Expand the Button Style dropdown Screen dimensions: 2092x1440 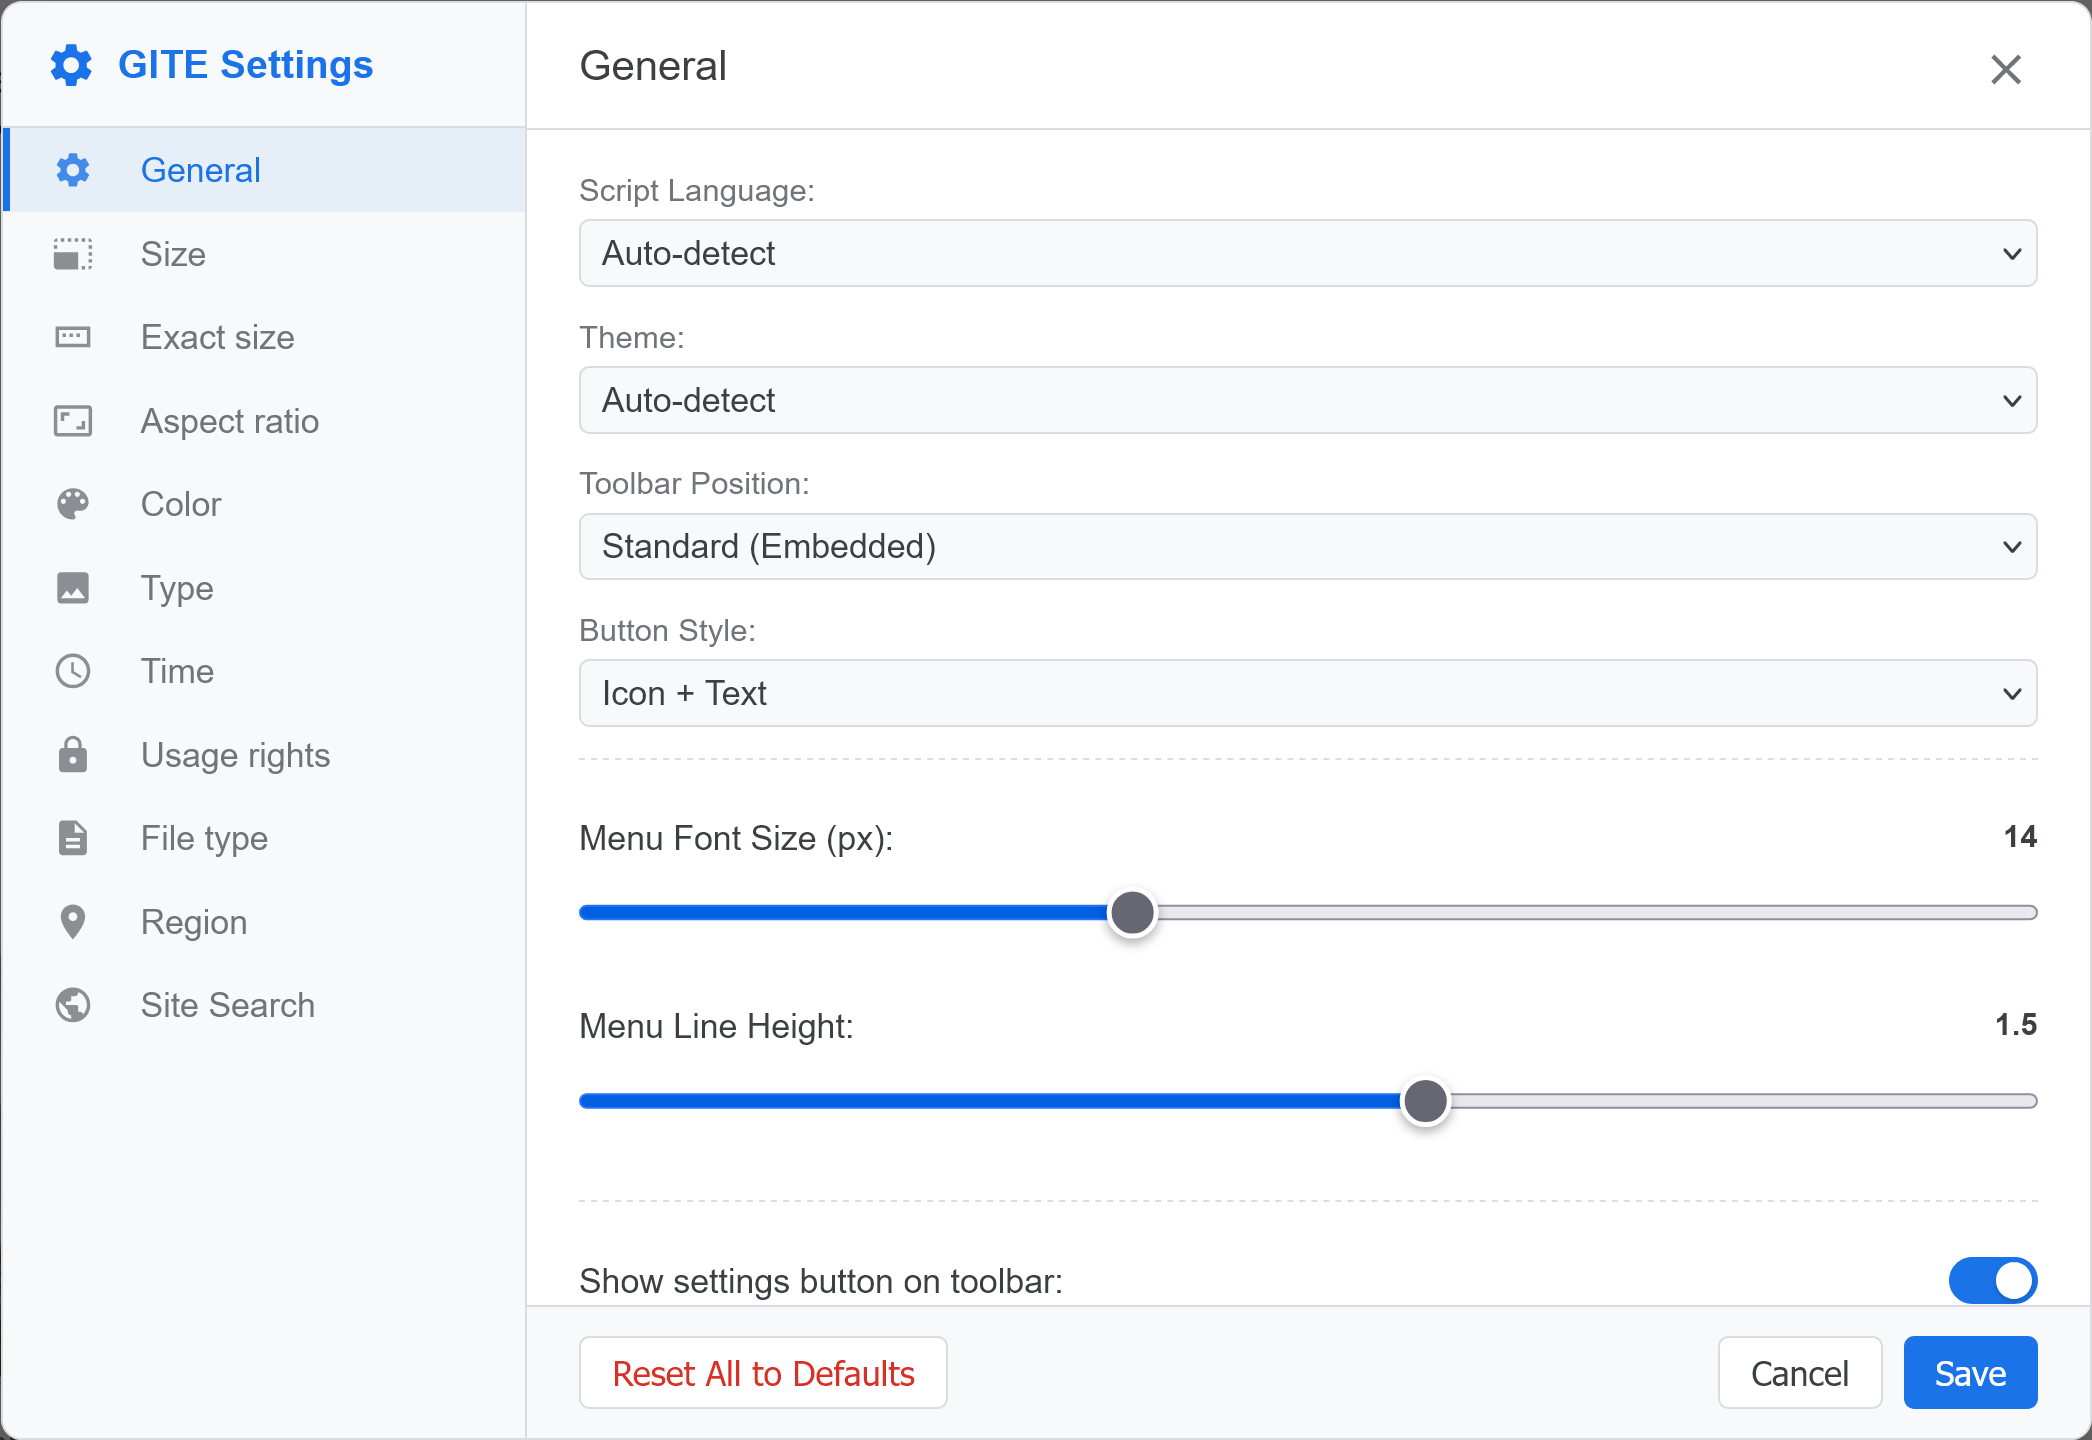(x=1307, y=693)
